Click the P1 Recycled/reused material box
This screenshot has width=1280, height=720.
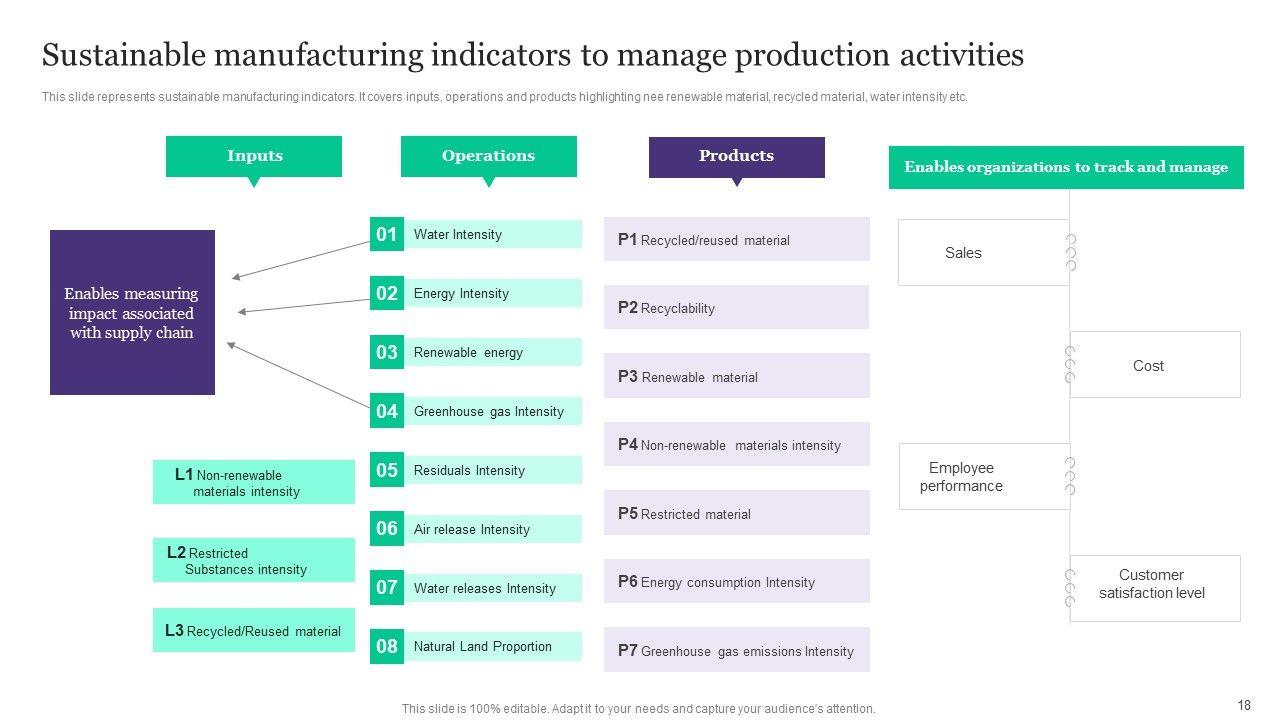click(x=736, y=240)
